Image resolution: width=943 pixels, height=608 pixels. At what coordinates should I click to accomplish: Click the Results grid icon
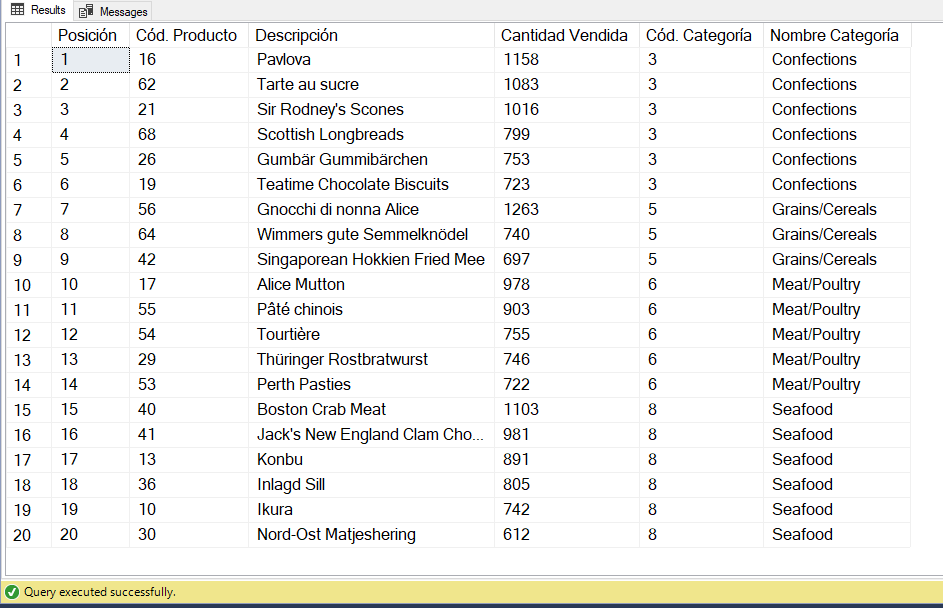pos(17,10)
